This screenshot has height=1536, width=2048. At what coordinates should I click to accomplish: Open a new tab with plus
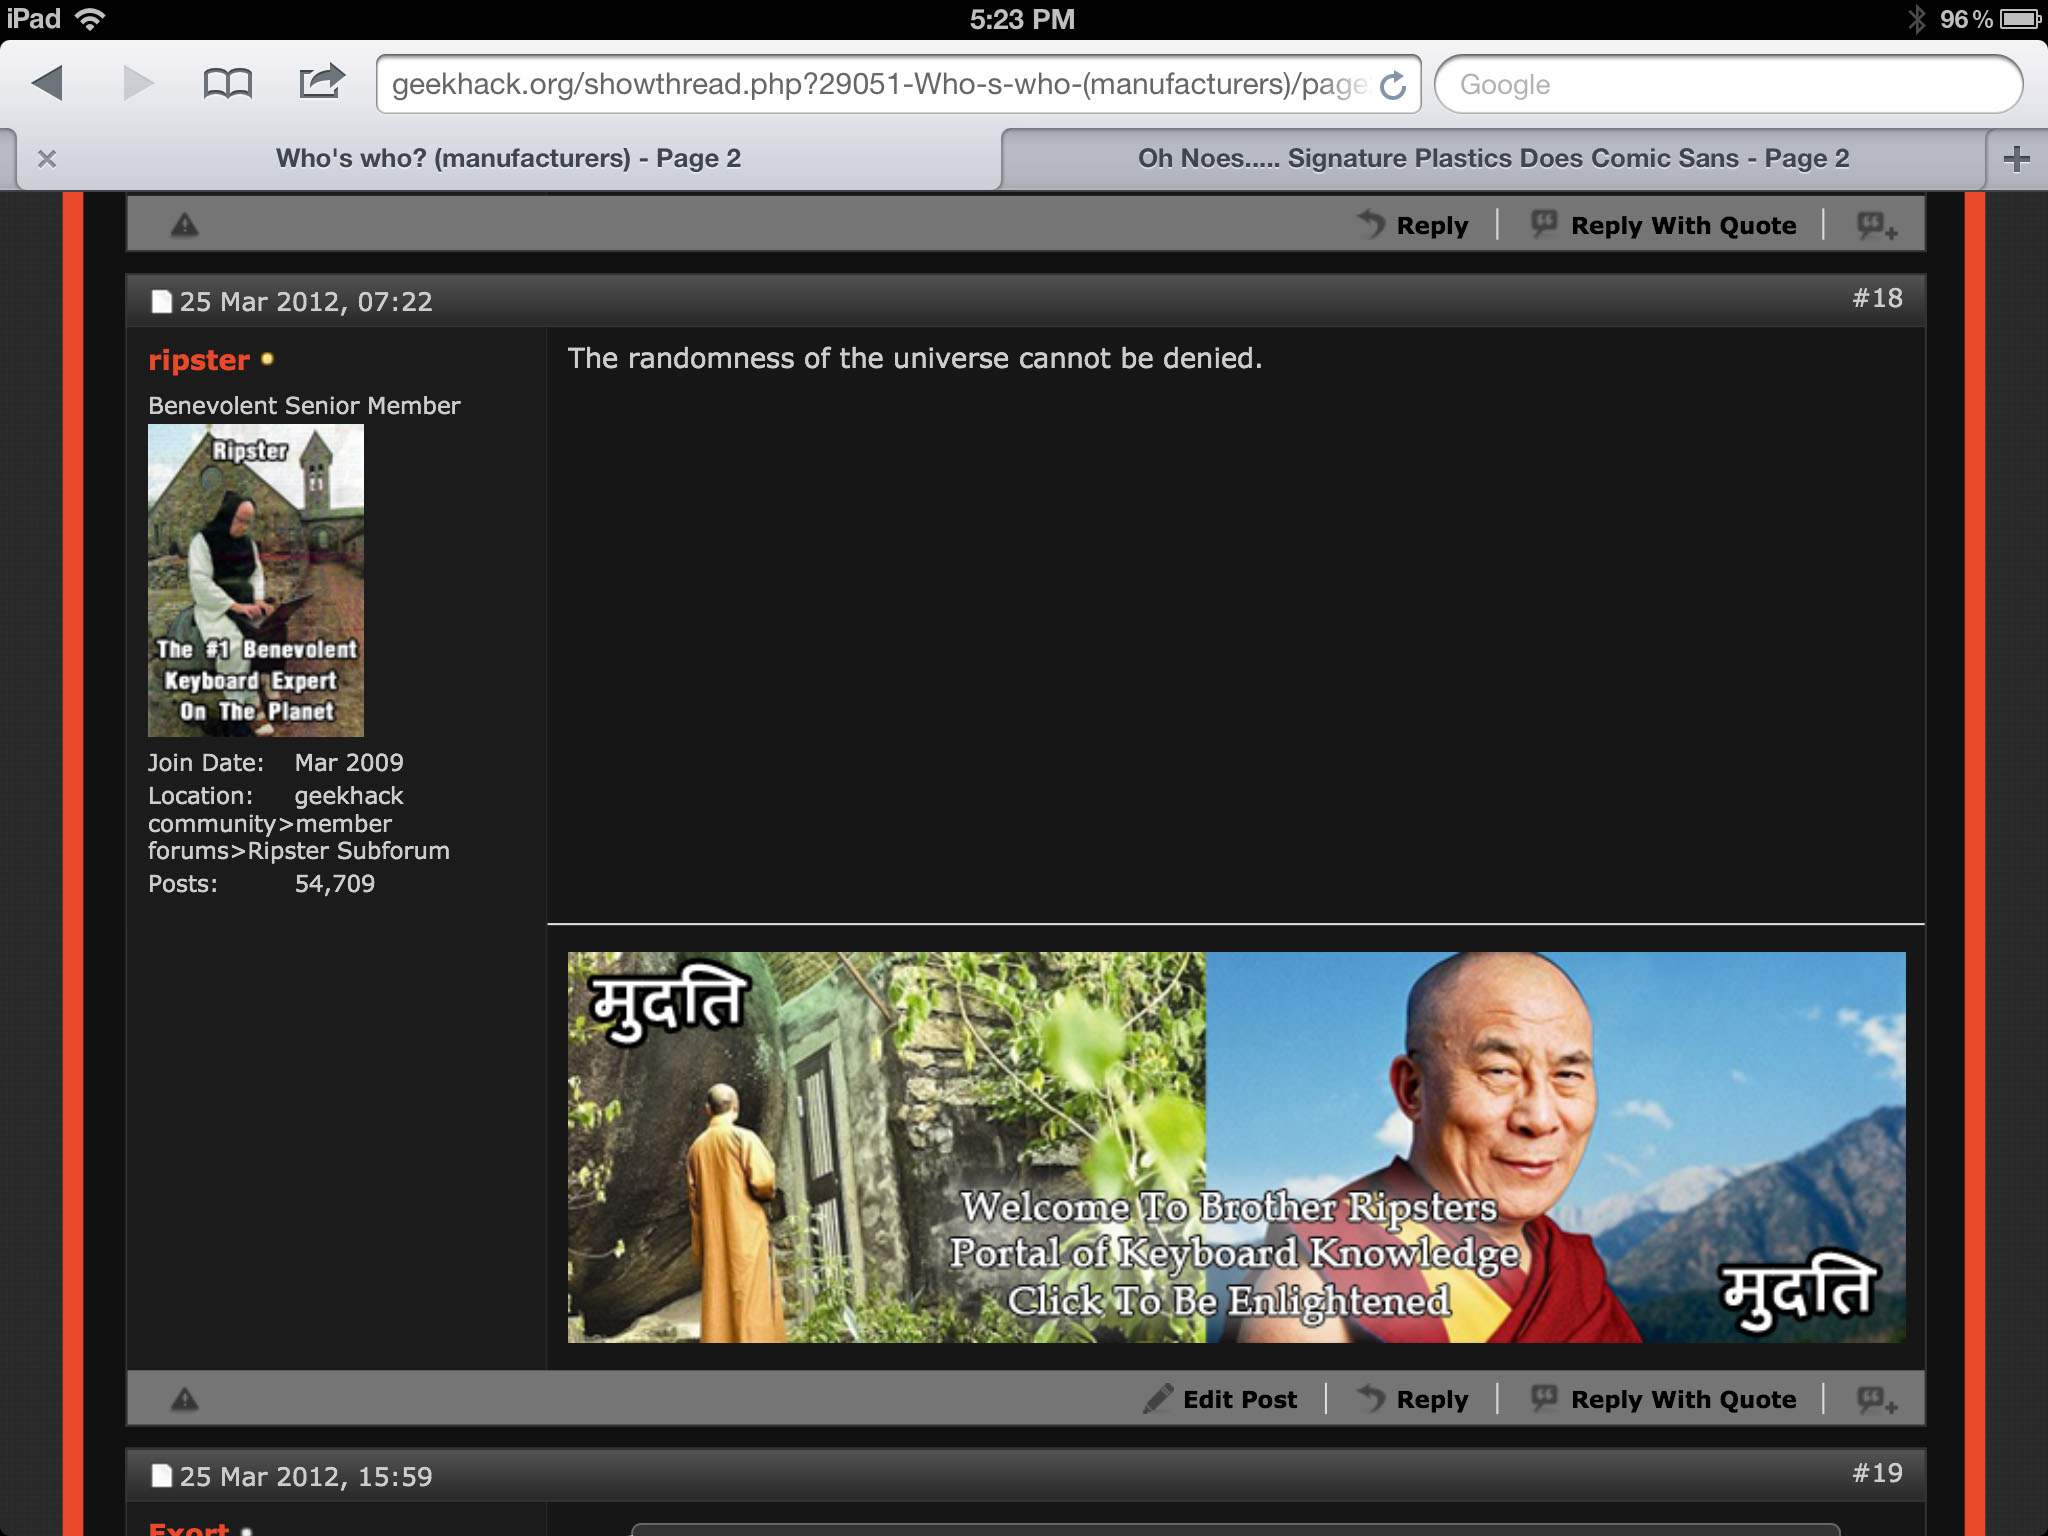(x=2016, y=158)
